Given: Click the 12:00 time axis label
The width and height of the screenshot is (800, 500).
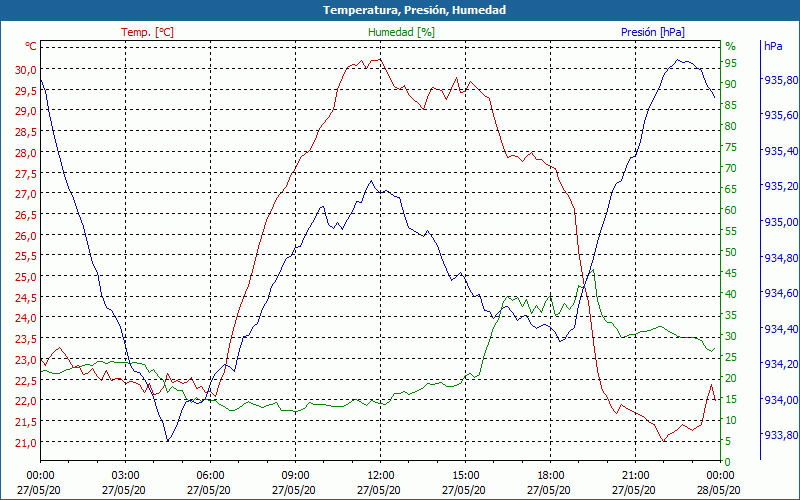Looking at the screenshot, I should point(380,476).
